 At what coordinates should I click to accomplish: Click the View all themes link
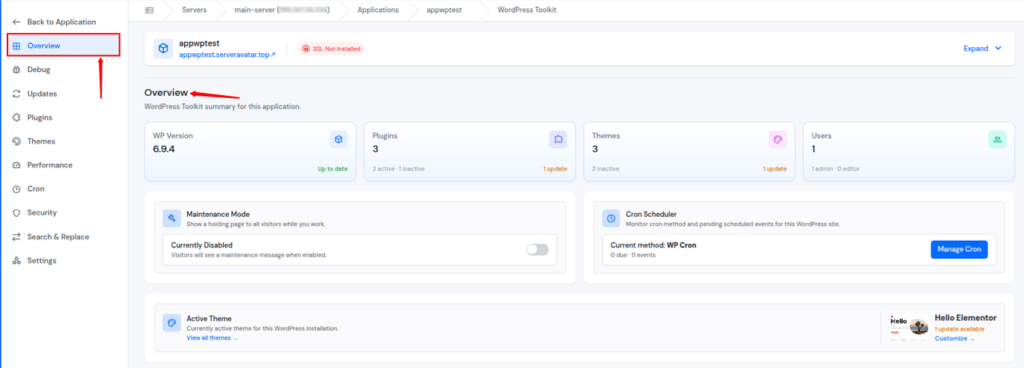(212, 338)
